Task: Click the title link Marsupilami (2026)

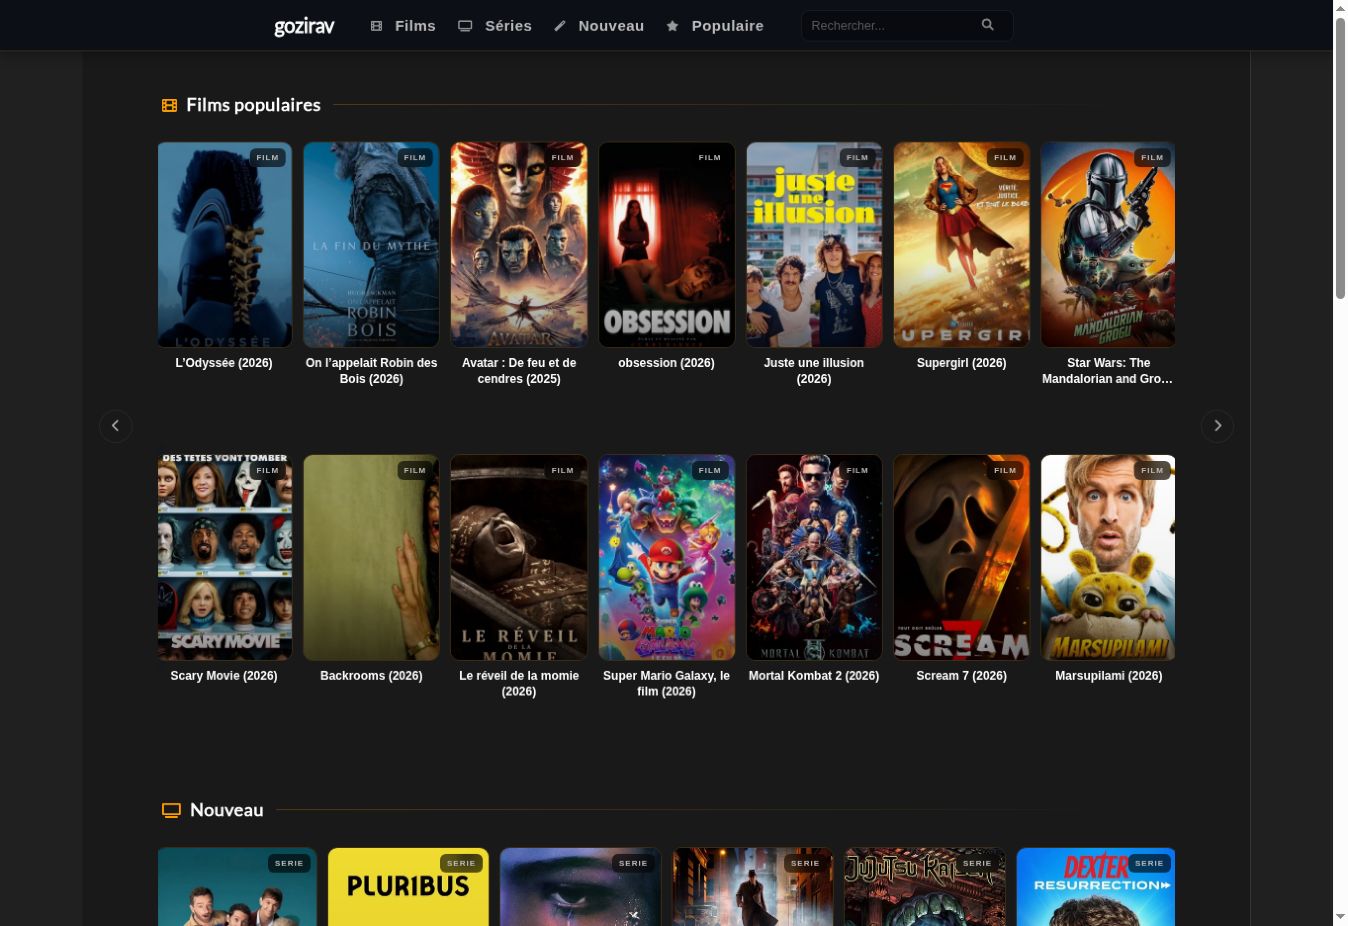Action: point(1109,676)
